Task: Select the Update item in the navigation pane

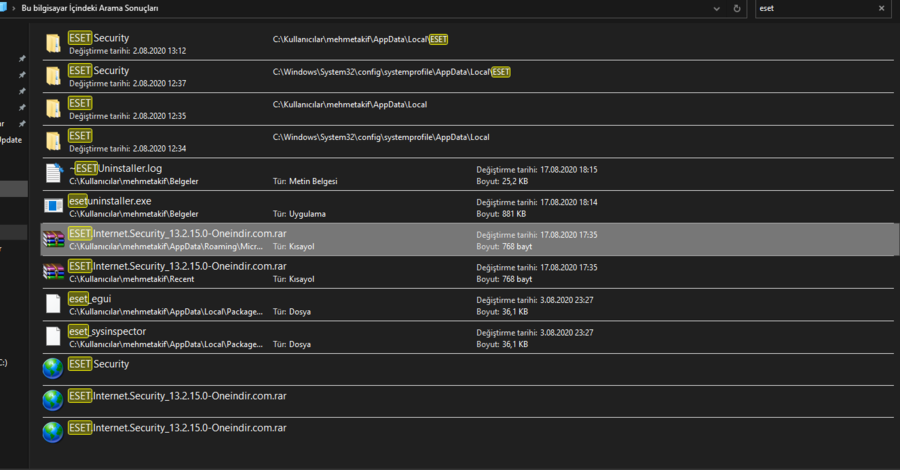Action: [x=11, y=140]
